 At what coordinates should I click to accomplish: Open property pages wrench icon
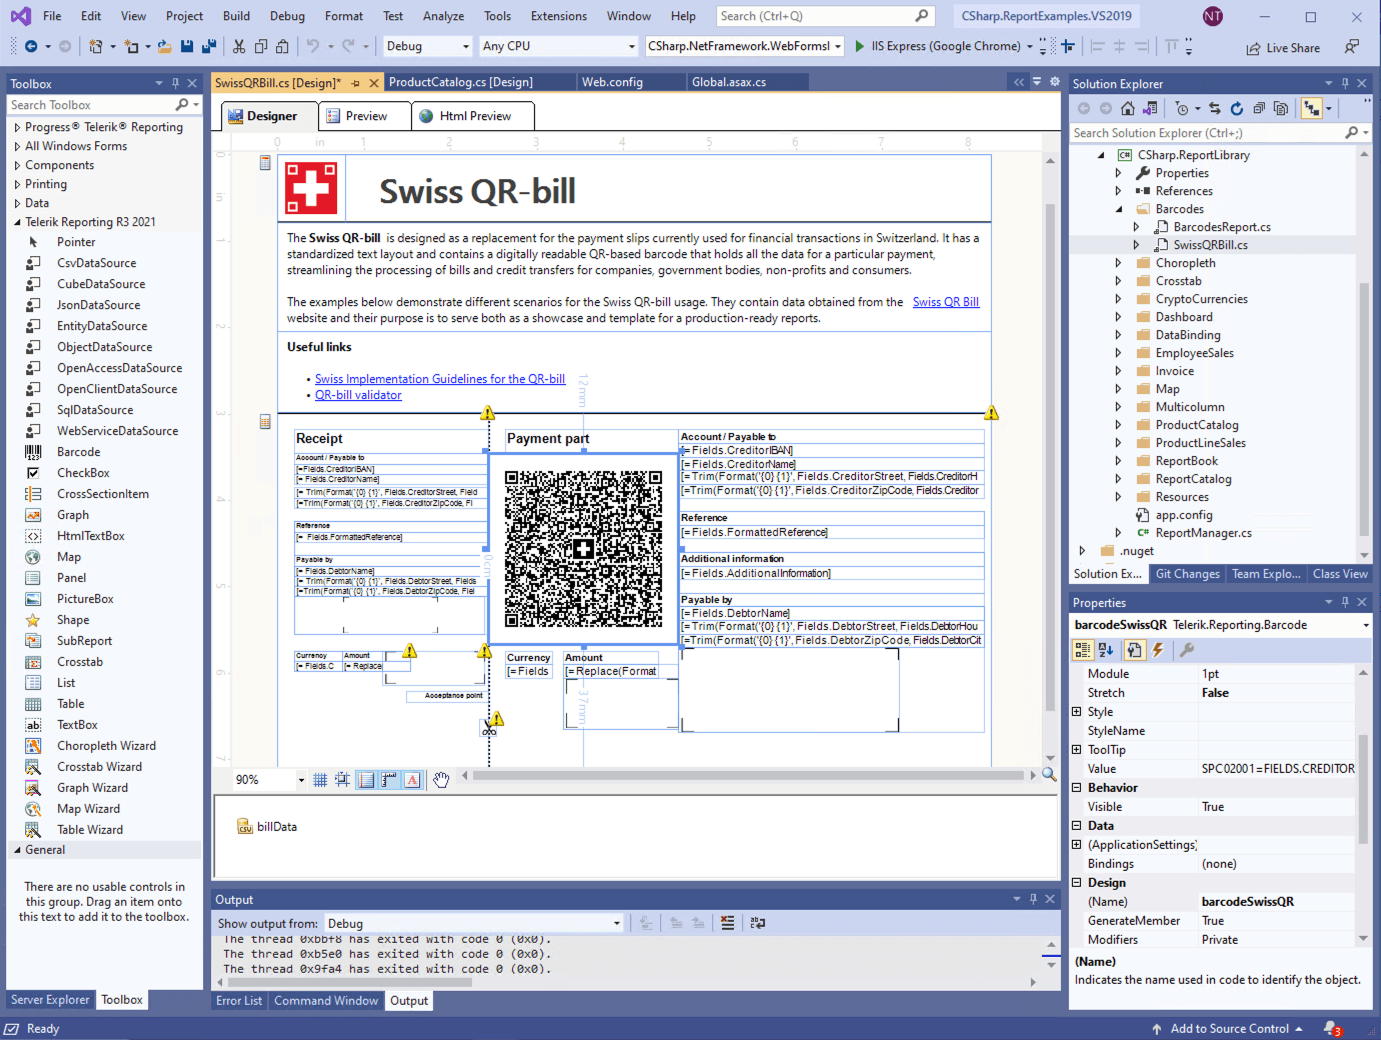pos(1187,650)
